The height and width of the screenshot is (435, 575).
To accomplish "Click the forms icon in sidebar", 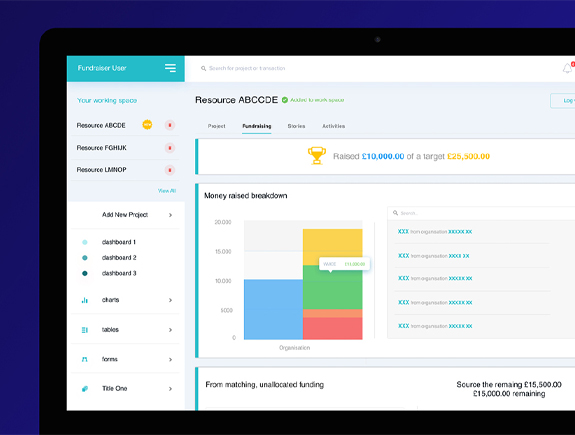I will point(85,359).
